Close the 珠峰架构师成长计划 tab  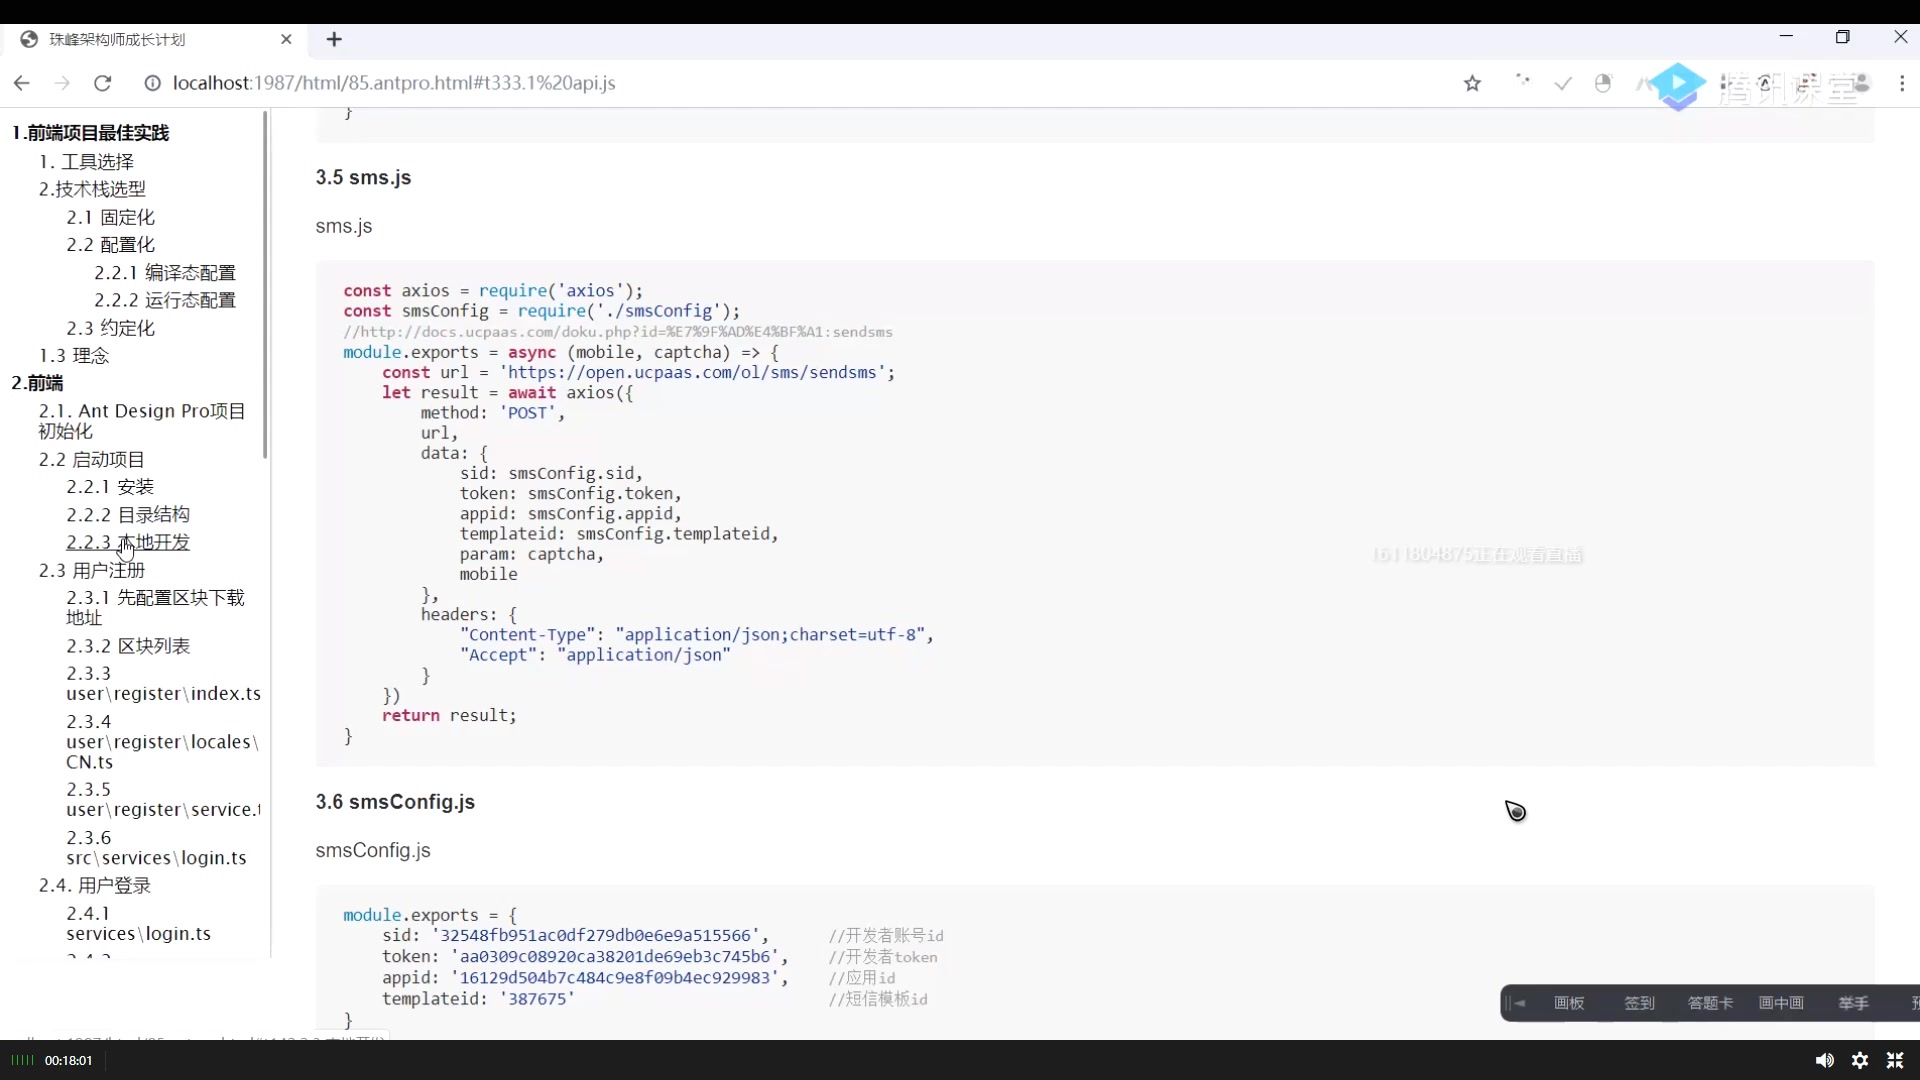tap(286, 39)
